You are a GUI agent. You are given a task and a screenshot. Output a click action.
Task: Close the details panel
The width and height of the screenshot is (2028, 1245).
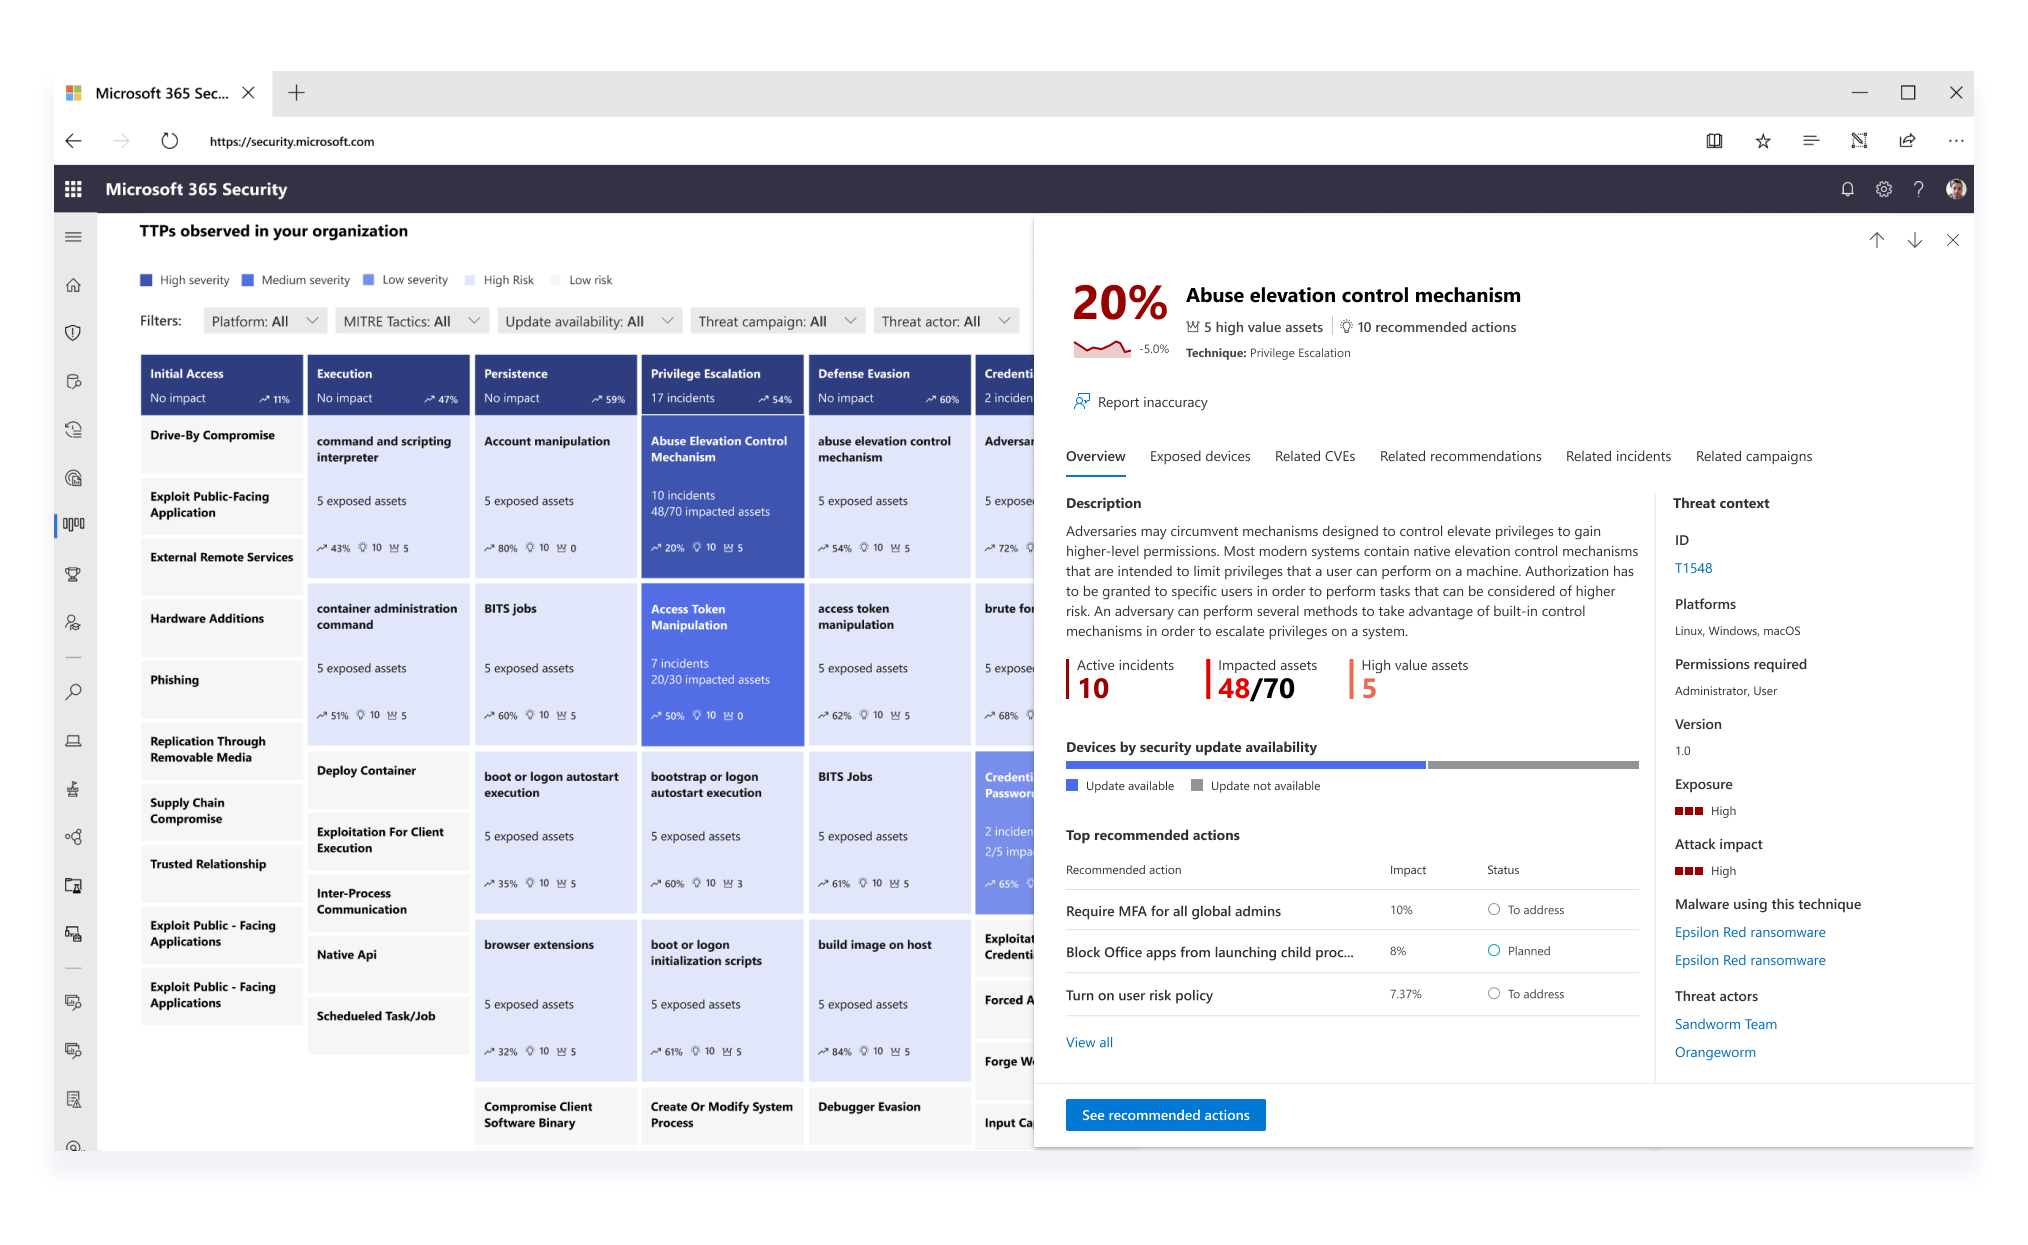click(1953, 240)
